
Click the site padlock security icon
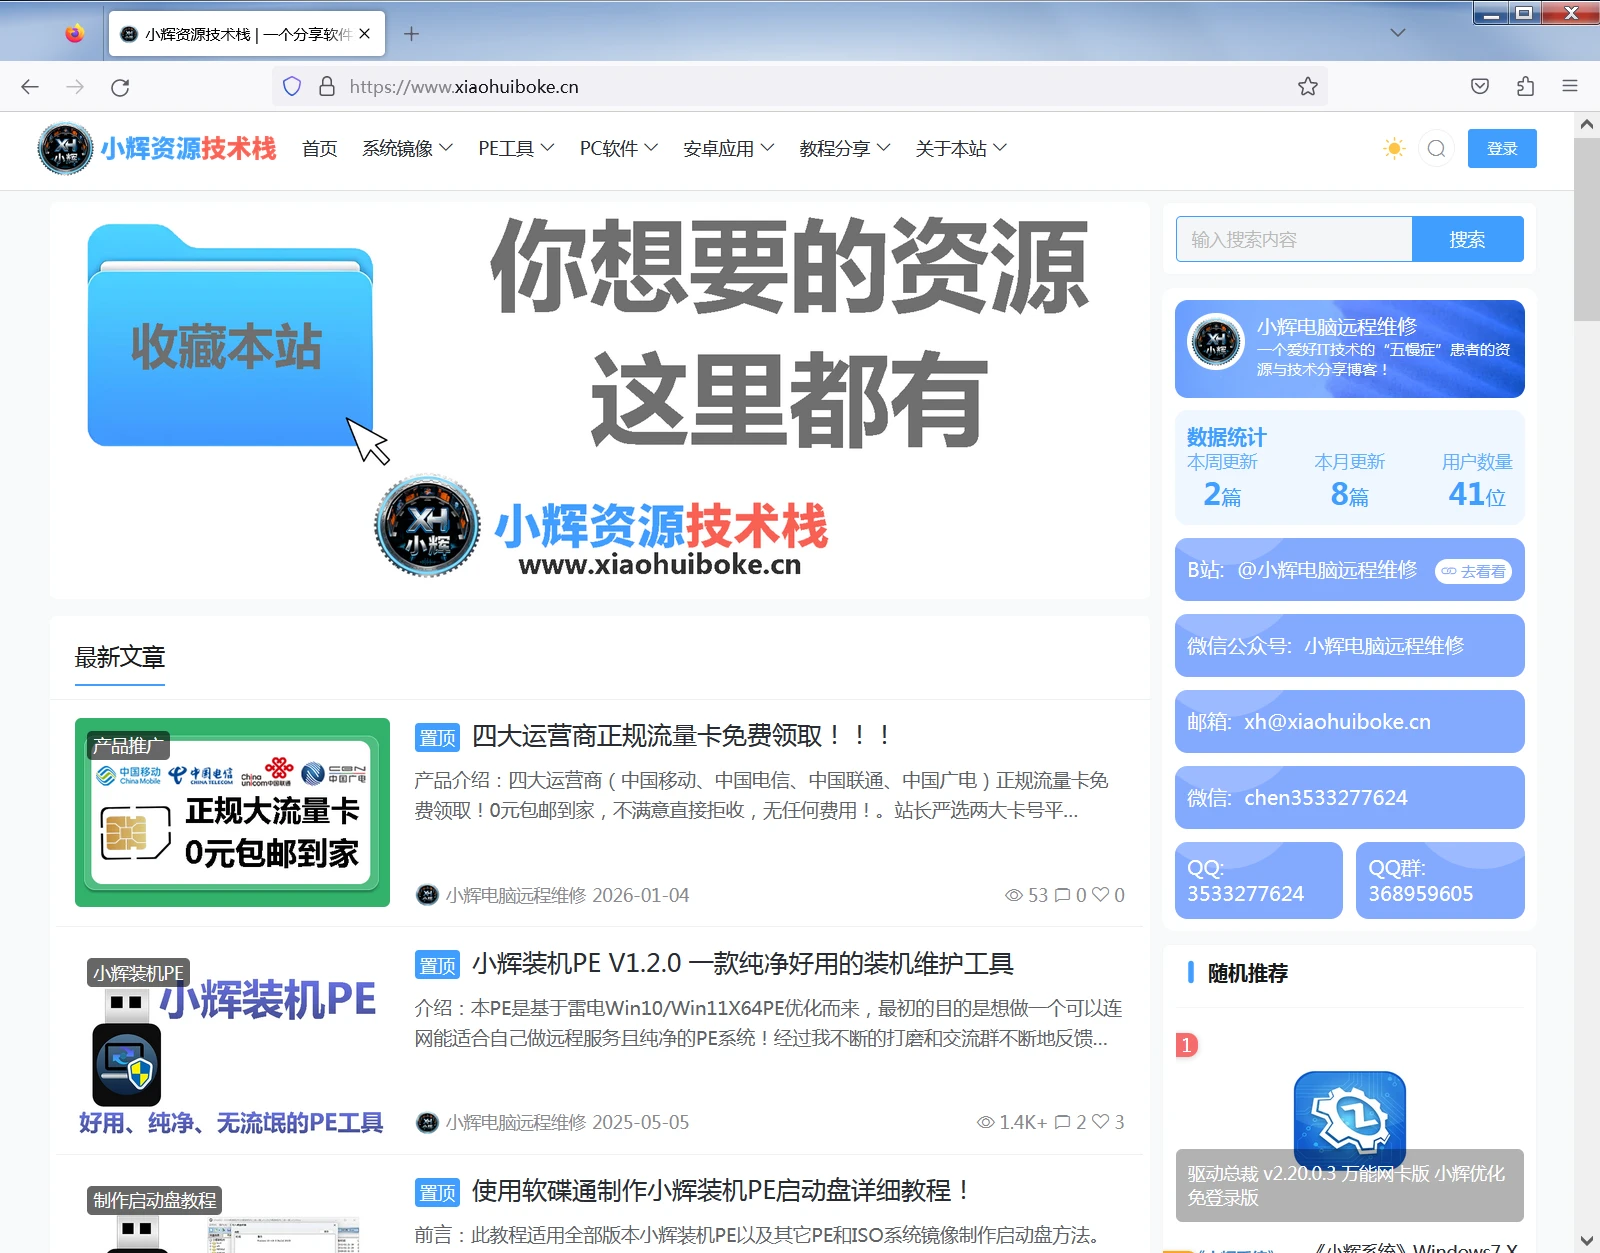[326, 87]
